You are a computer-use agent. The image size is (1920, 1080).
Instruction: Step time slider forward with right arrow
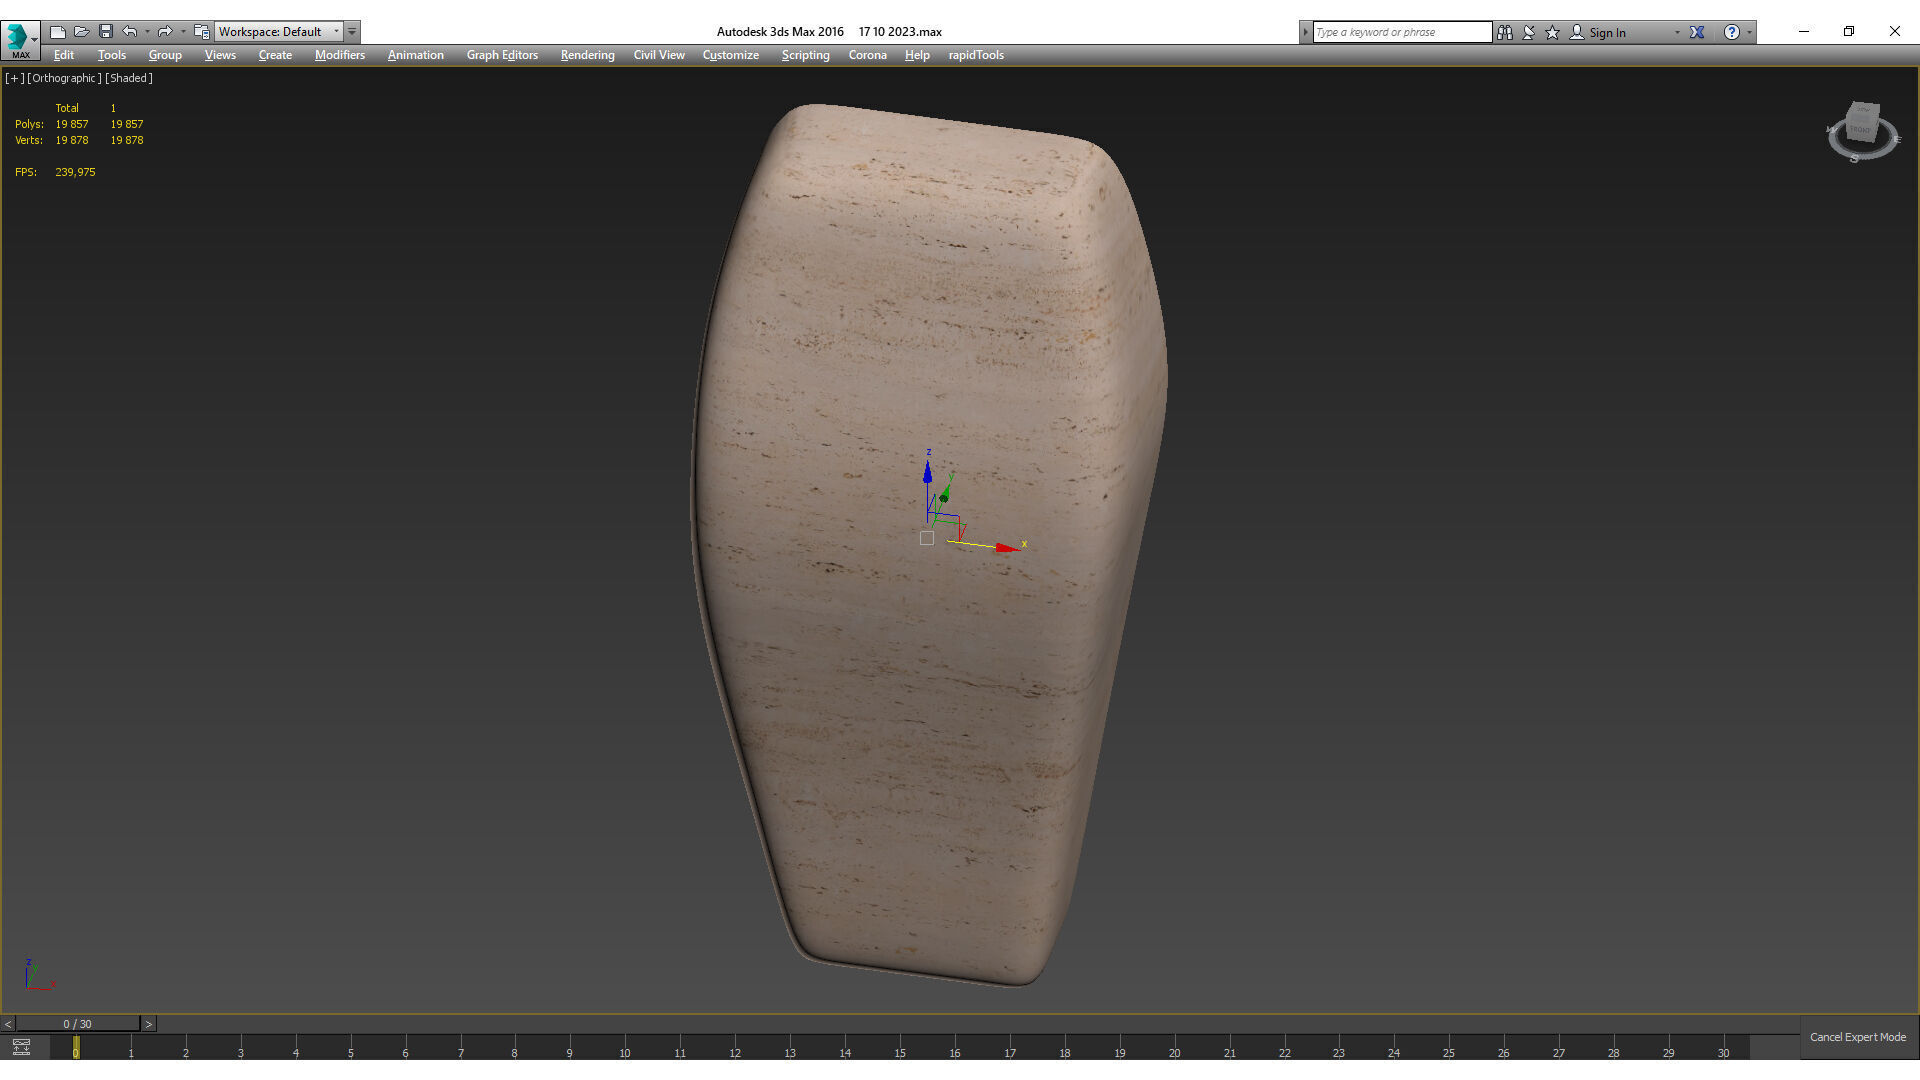tap(149, 1024)
